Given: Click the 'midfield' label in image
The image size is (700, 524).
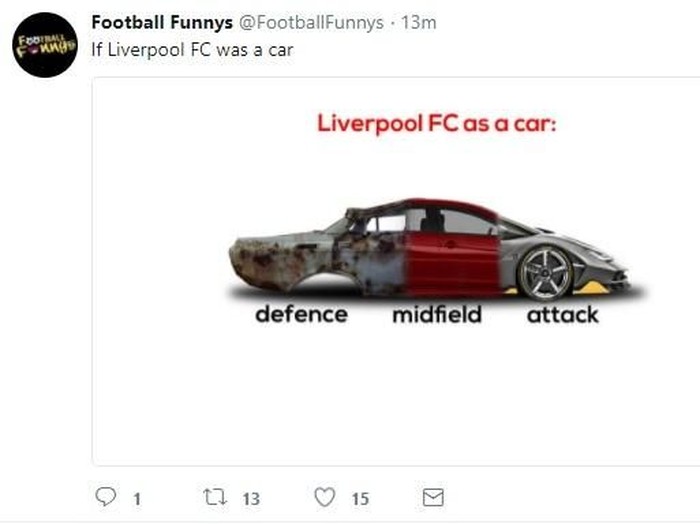Looking at the screenshot, I should coord(437,314).
